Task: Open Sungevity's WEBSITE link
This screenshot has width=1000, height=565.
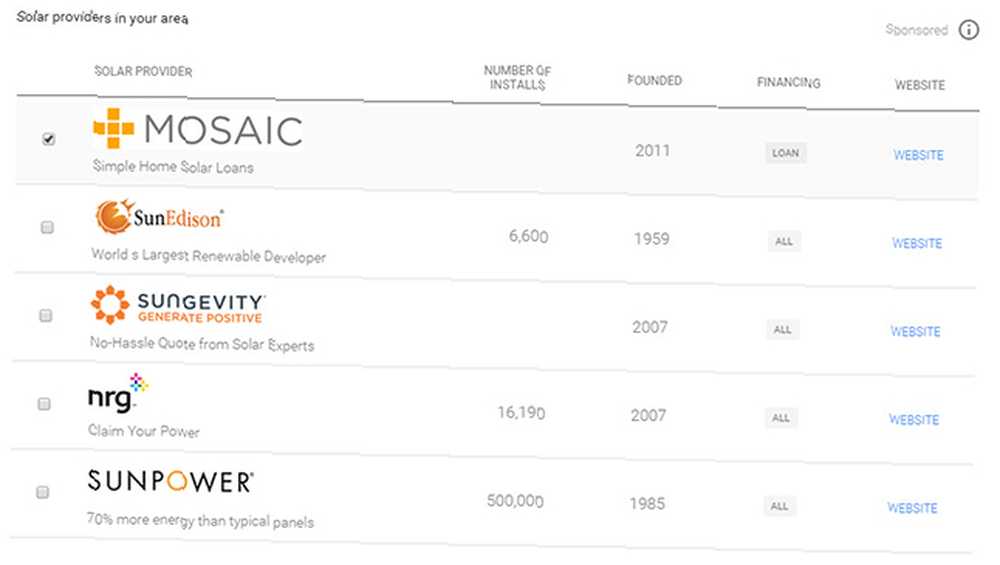Action: pyautogui.click(x=916, y=331)
